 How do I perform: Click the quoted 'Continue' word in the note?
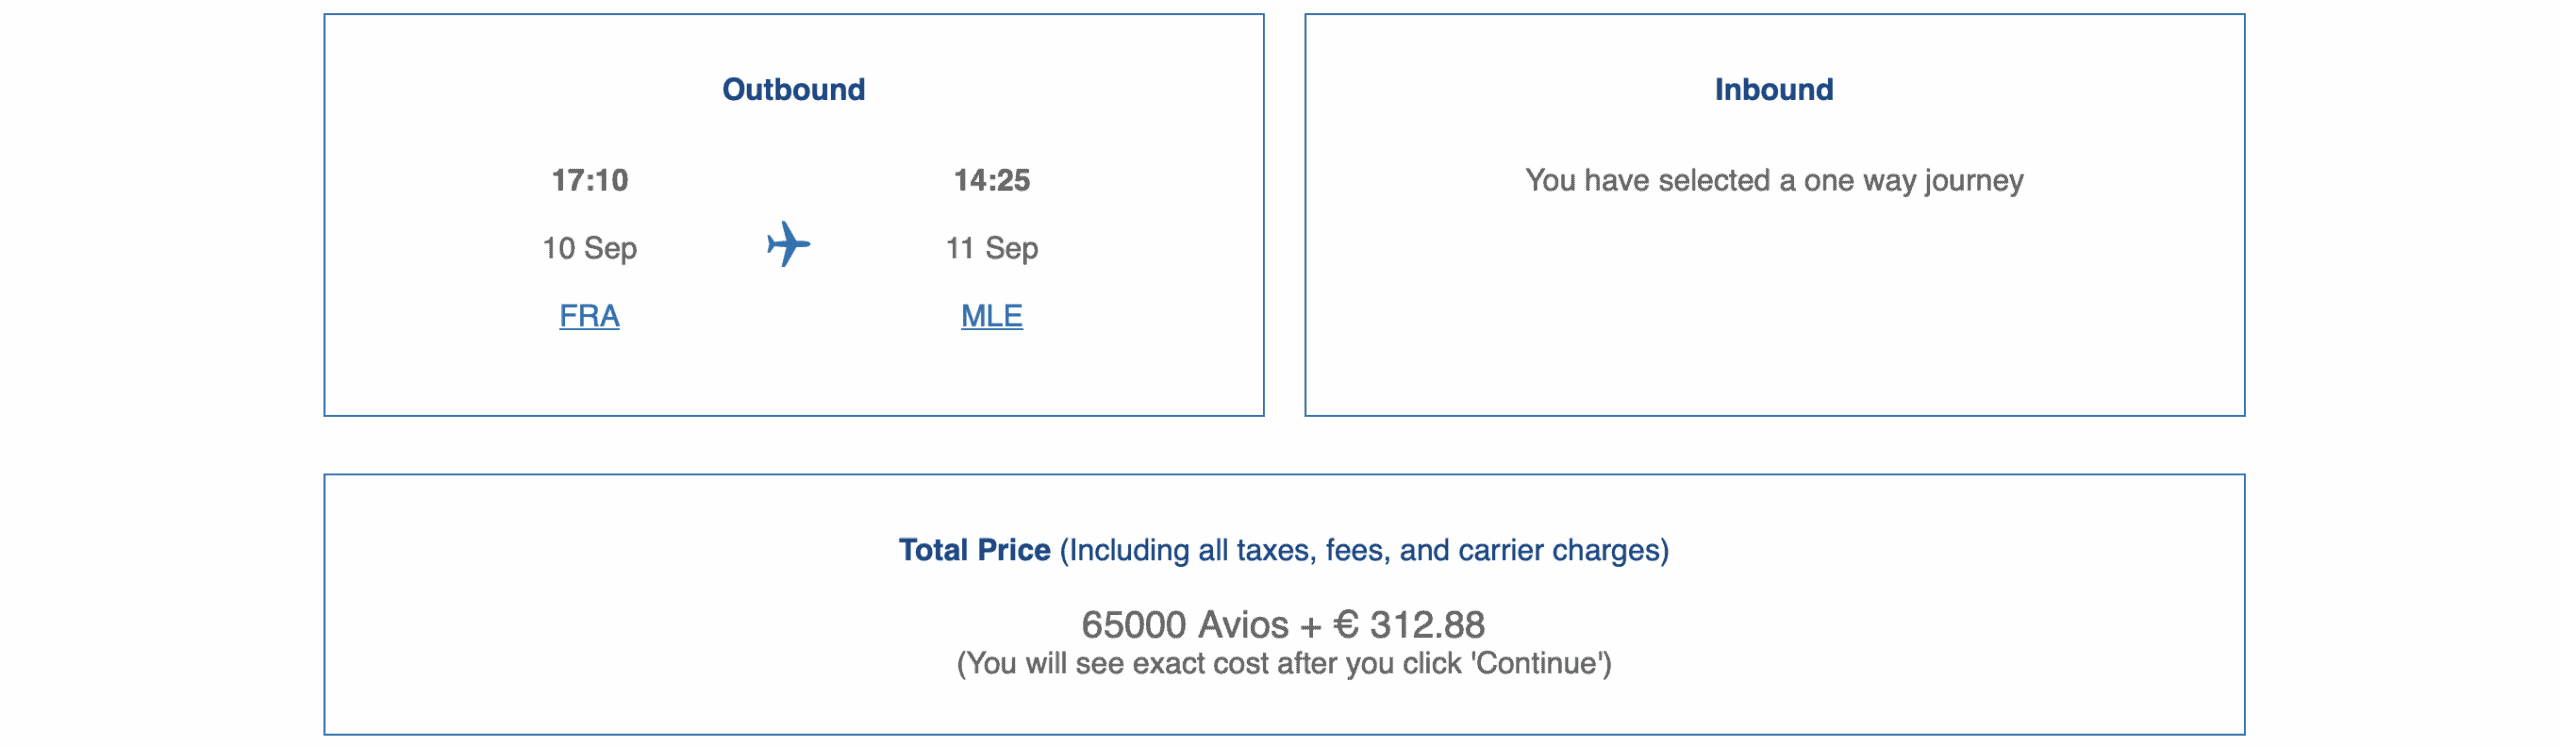[1539, 664]
